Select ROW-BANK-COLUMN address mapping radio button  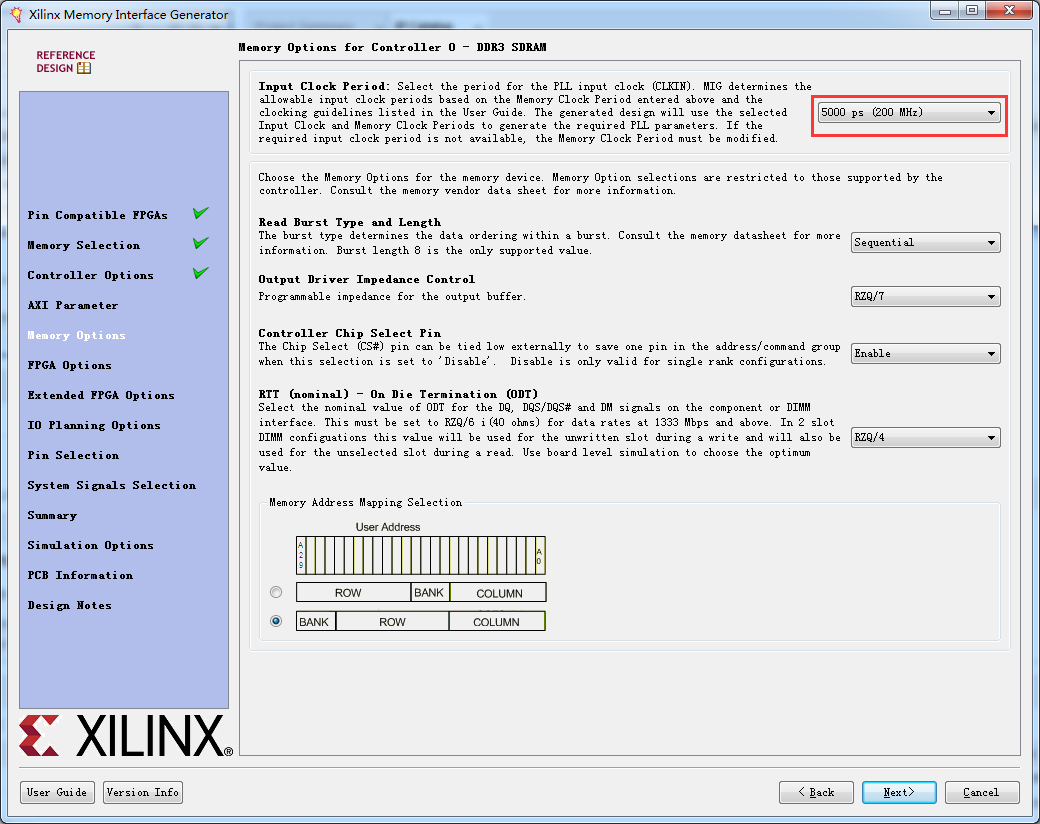coord(276,592)
